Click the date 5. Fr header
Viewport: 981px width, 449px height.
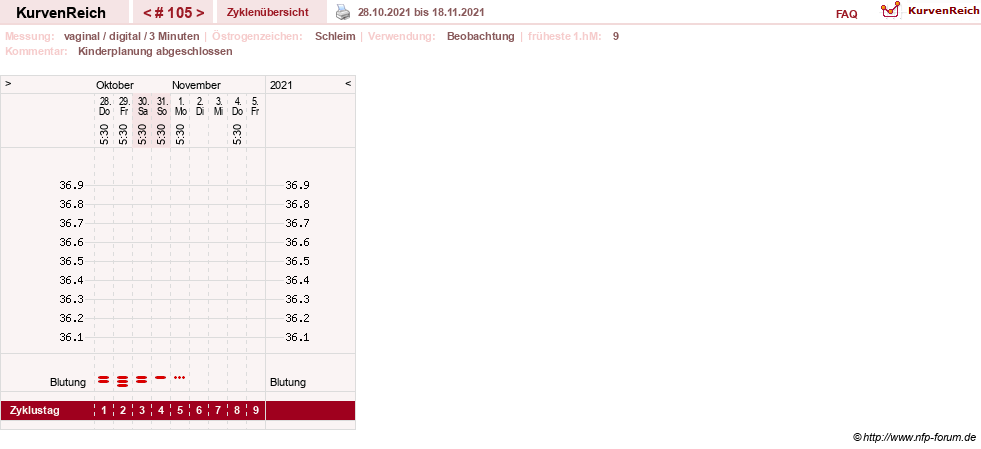tap(255, 106)
